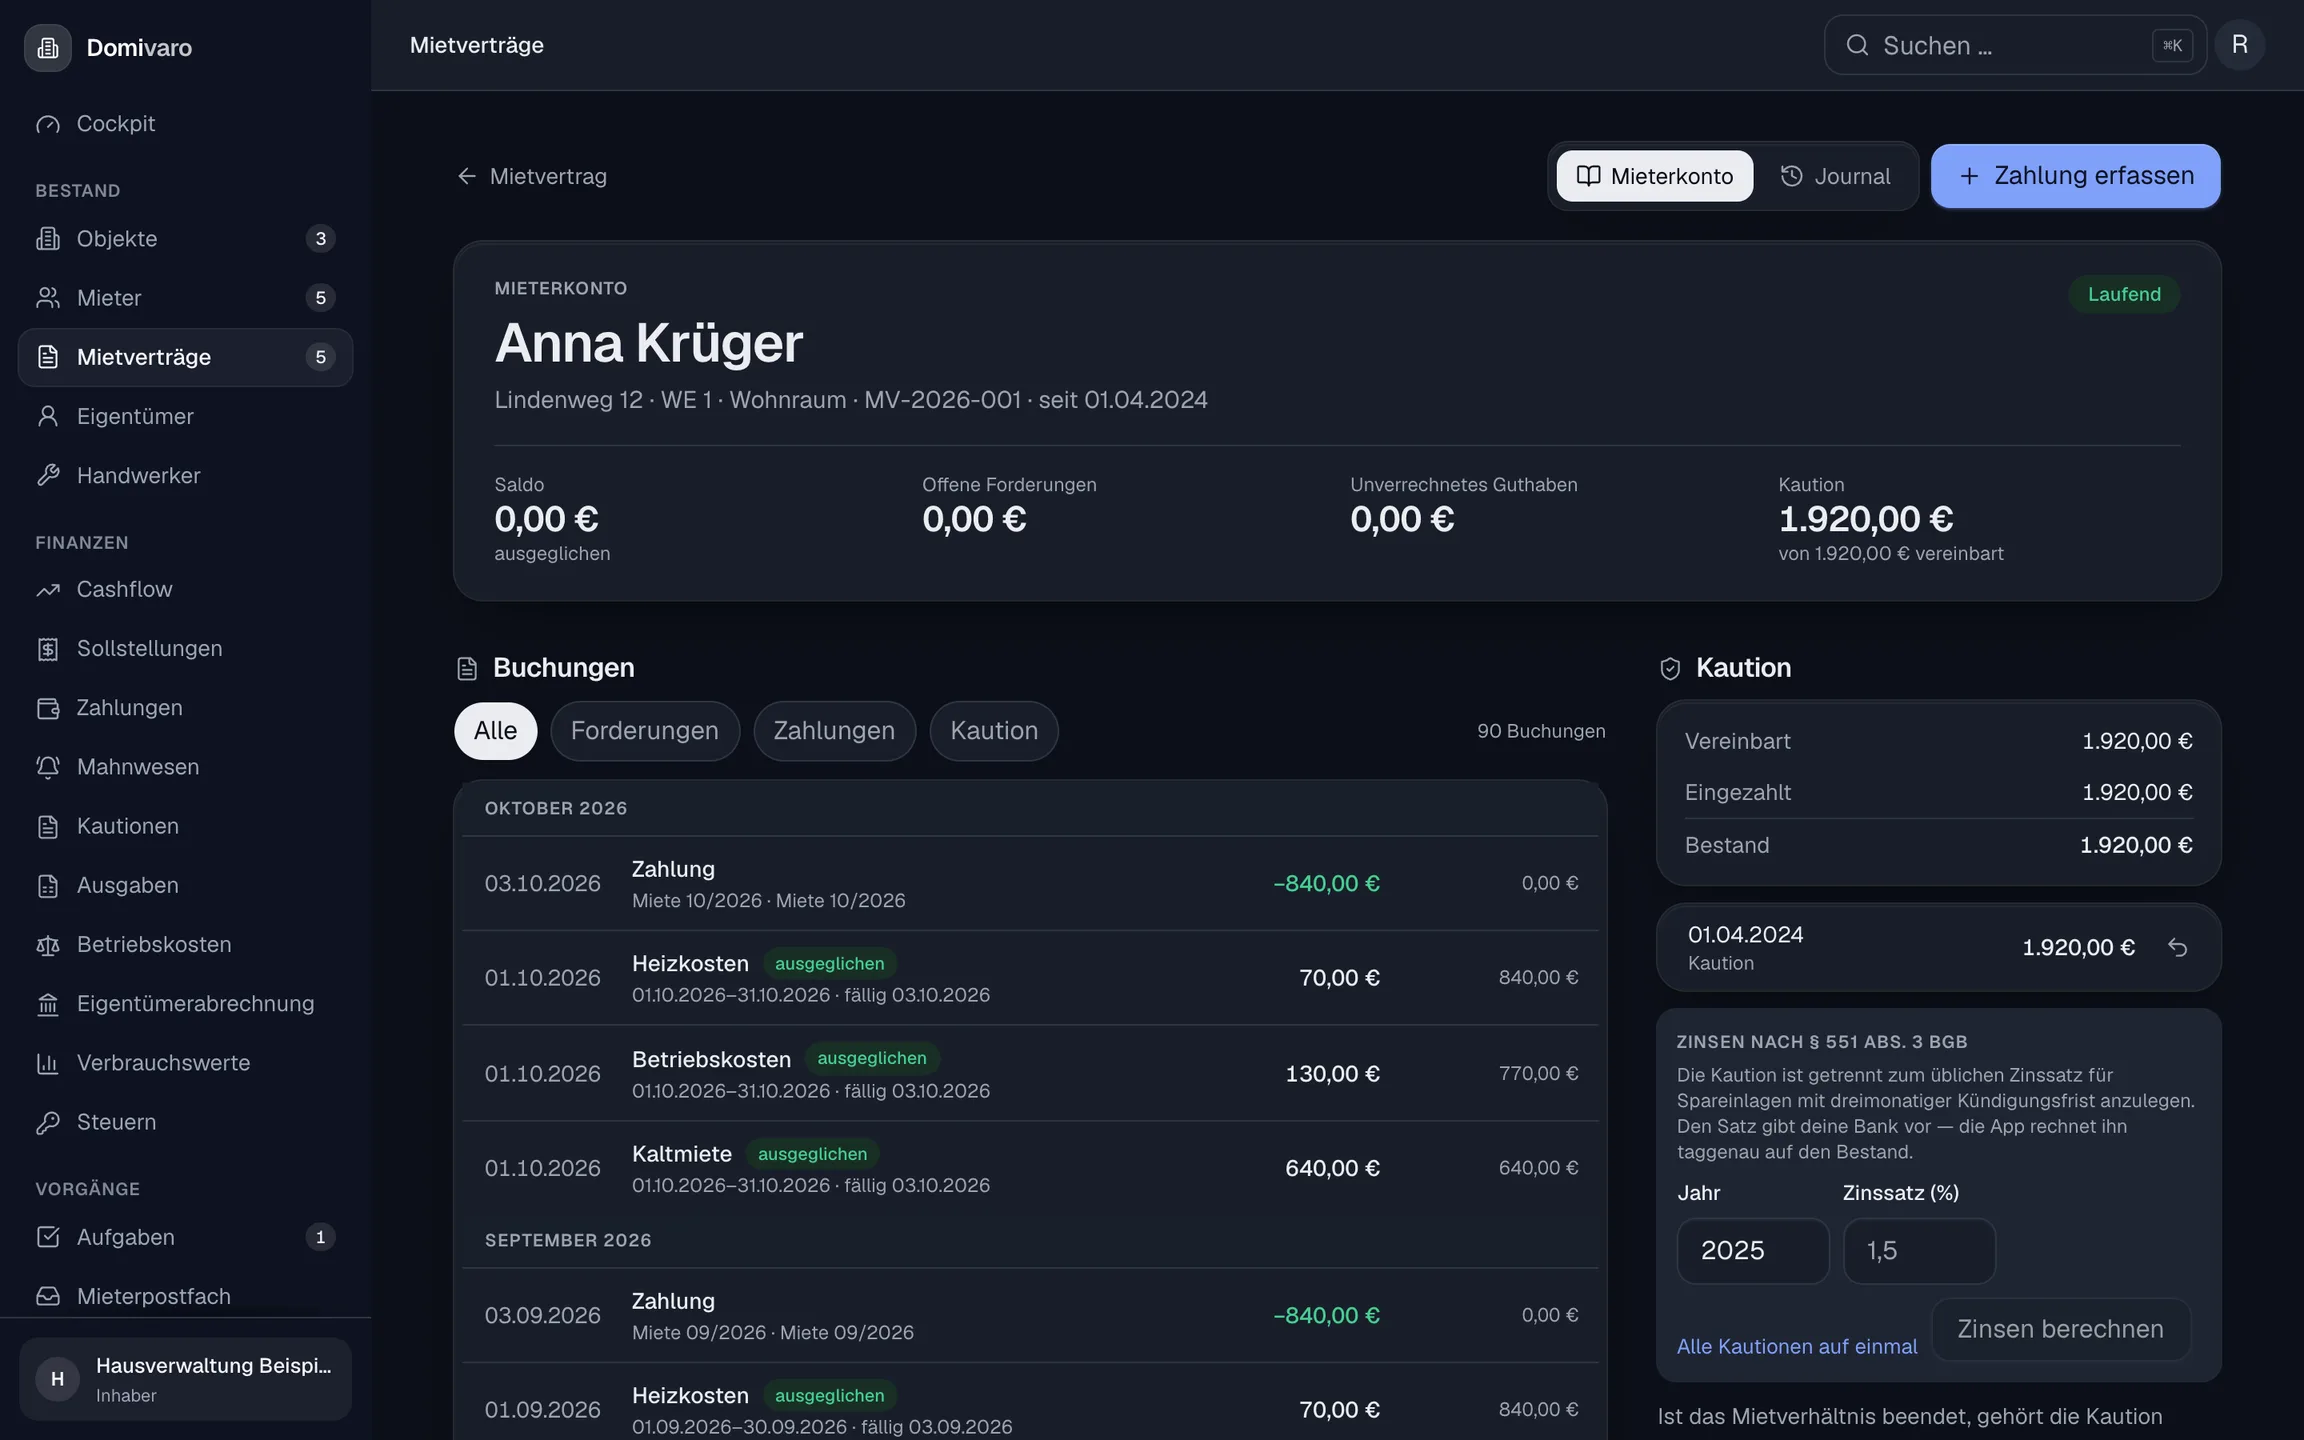The height and width of the screenshot is (1440, 2304).
Task: Filter bookings by Forderungen
Action: (645, 731)
